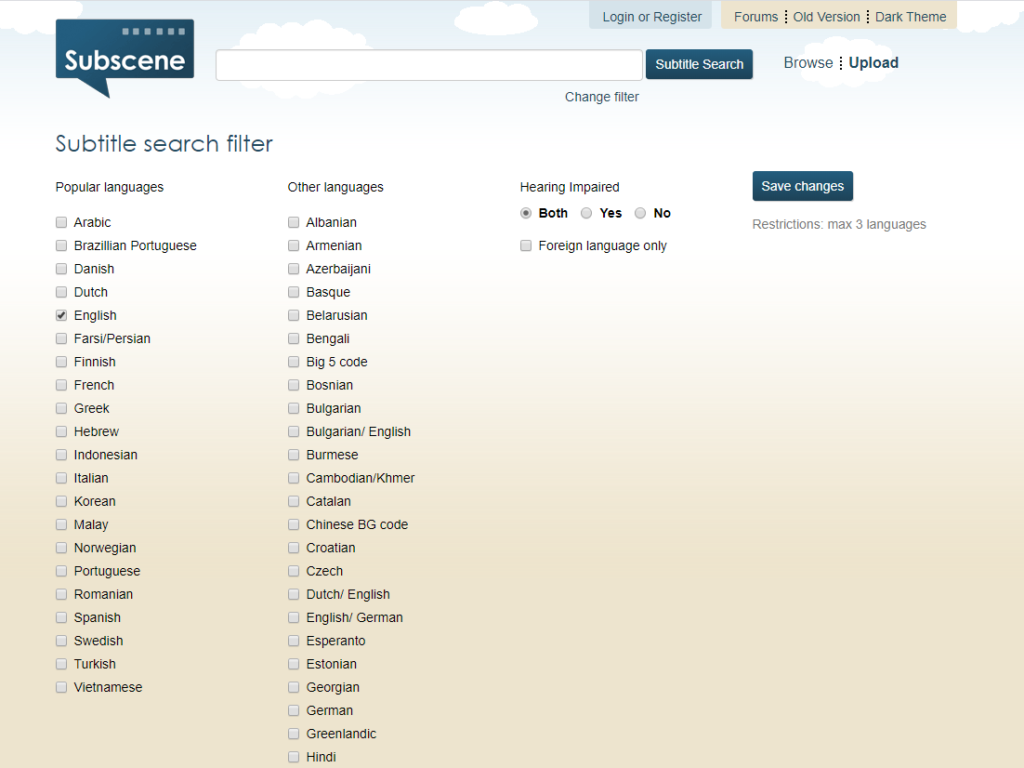The image size is (1024, 768).
Task: Select No for Hearing Impaired
Action: pyautogui.click(x=640, y=213)
